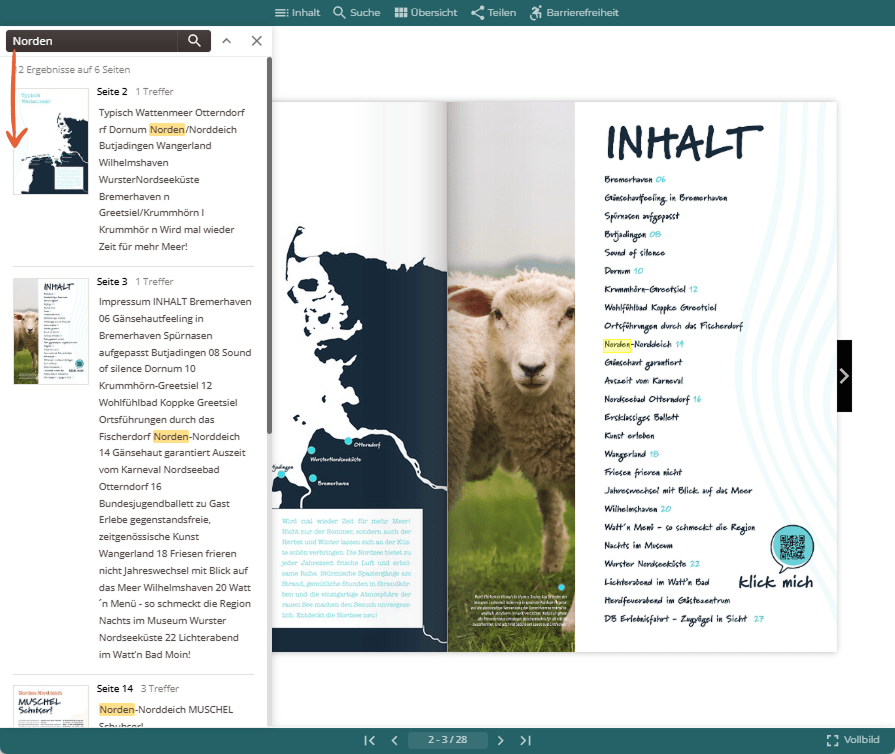The width and height of the screenshot is (895, 754).
Task: Enter Vollbild fullscreen mode
Action: point(853,740)
